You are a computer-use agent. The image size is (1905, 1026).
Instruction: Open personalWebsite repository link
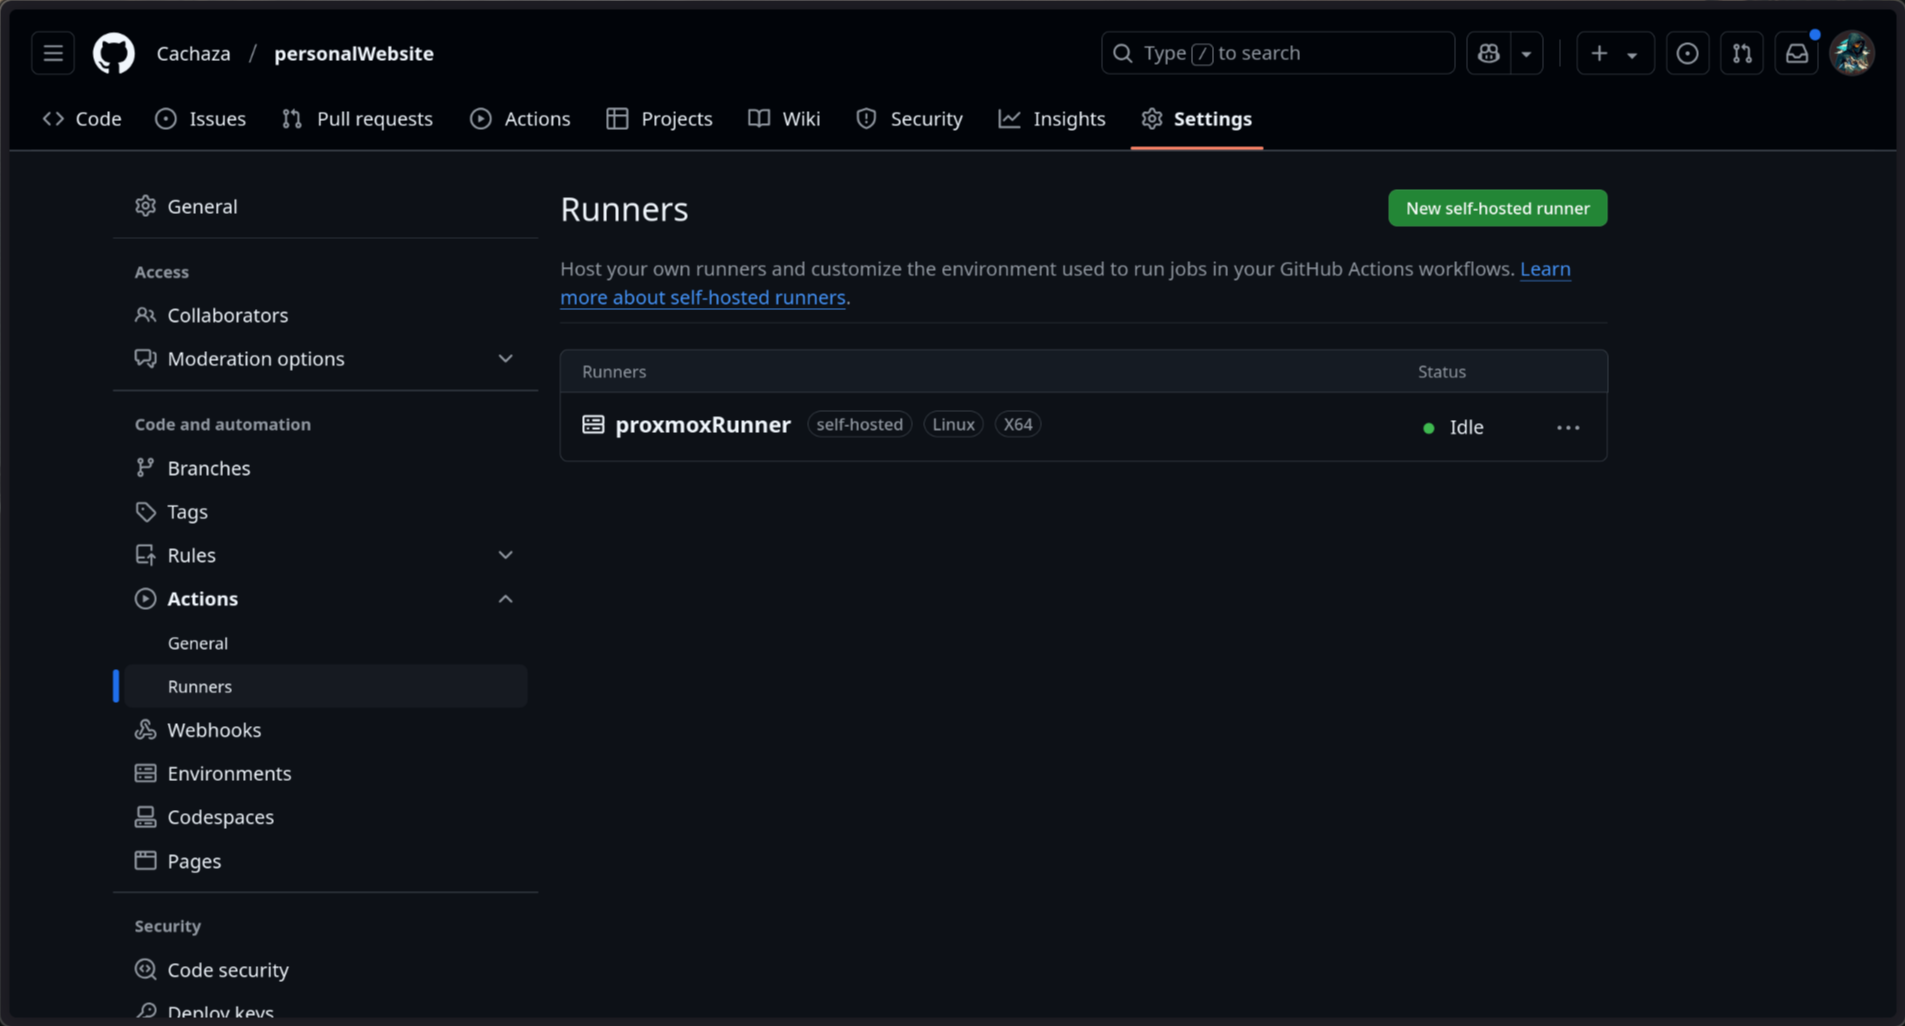coord(354,53)
